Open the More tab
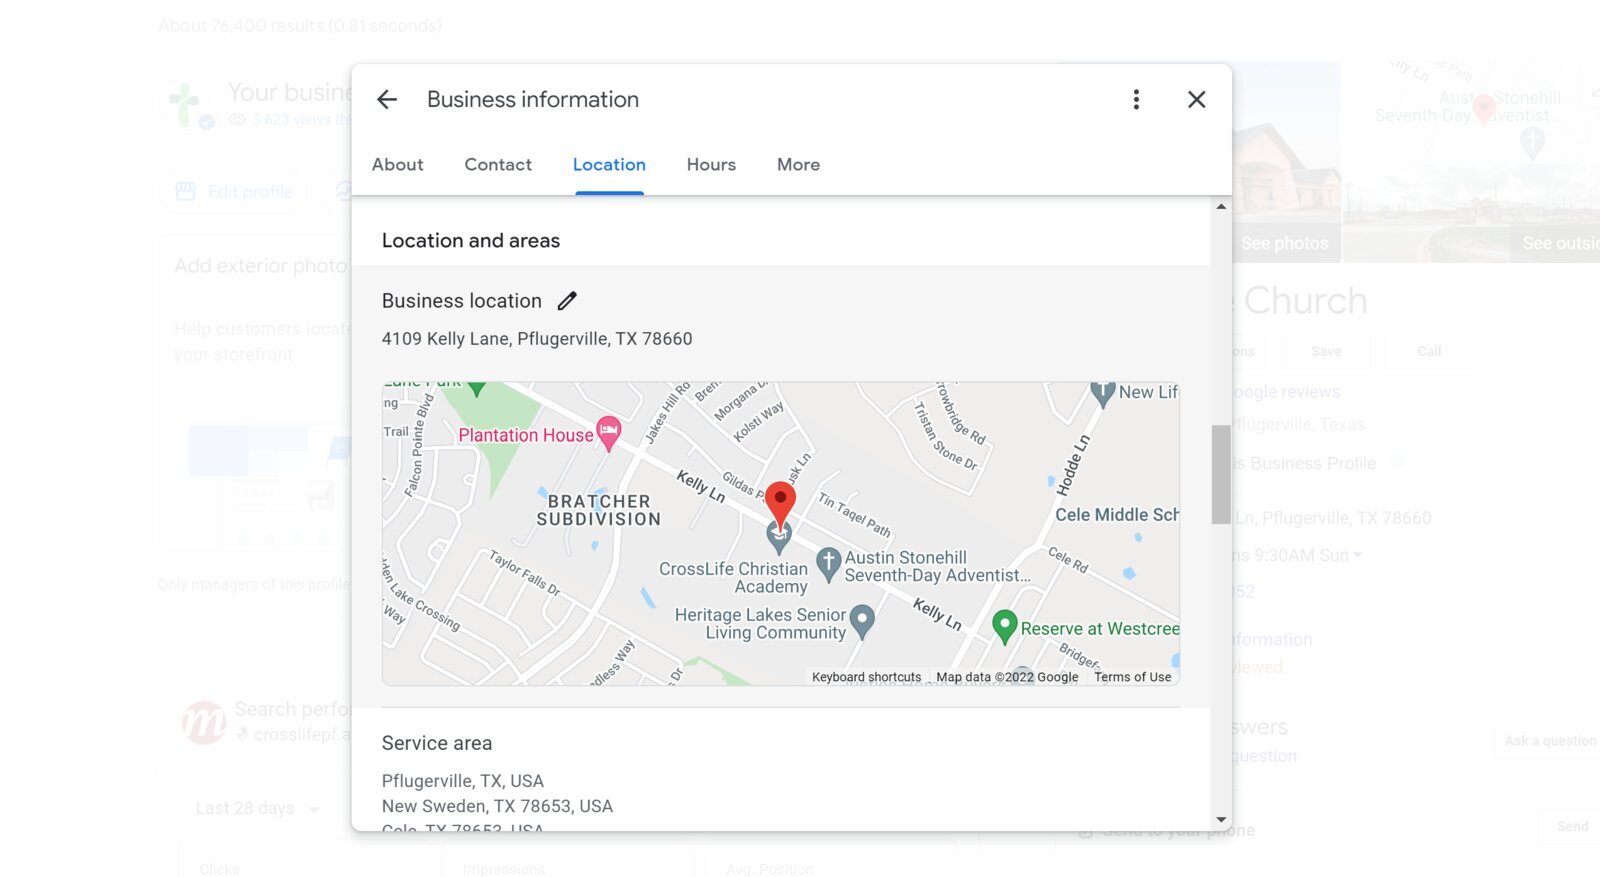This screenshot has height=877, width=1600. [798, 165]
